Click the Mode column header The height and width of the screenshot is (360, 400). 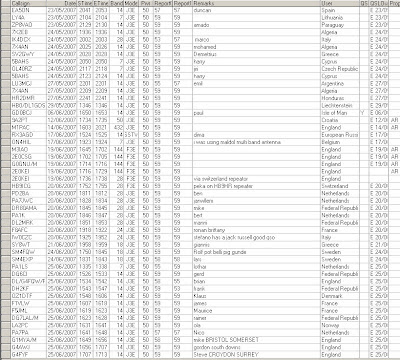pyautogui.click(x=131, y=3)
